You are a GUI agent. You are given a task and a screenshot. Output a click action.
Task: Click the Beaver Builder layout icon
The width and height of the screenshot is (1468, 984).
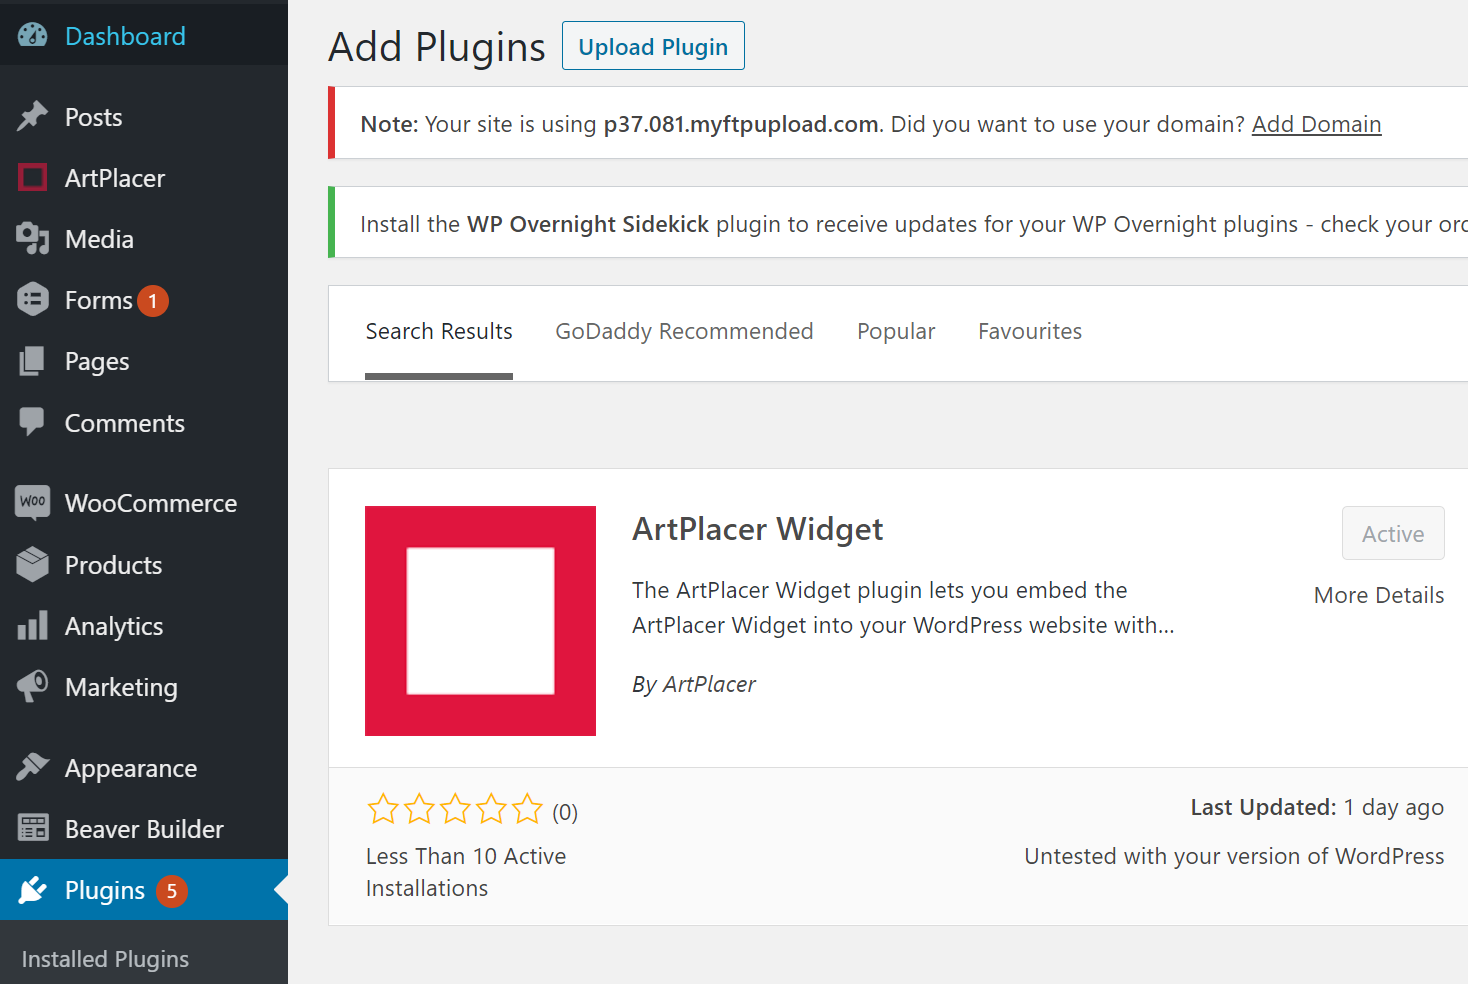coord(33,829)
